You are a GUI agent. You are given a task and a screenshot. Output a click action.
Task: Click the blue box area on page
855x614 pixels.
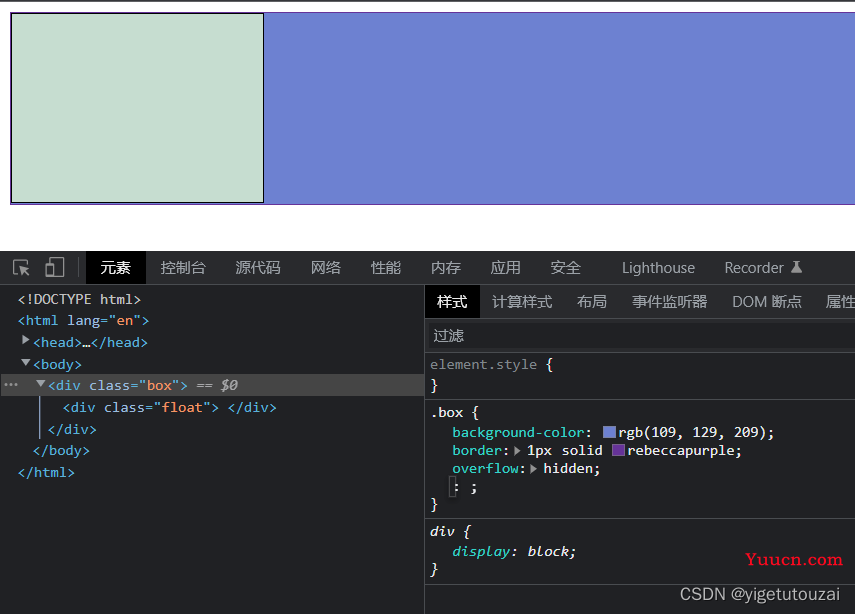click(559, 108)
